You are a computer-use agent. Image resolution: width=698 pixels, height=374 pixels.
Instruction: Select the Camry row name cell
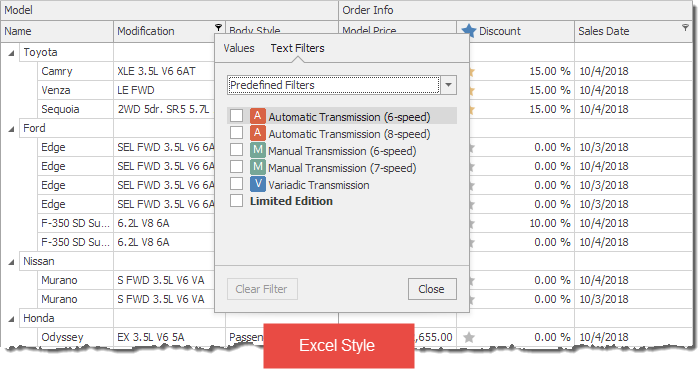pos(75,71)
